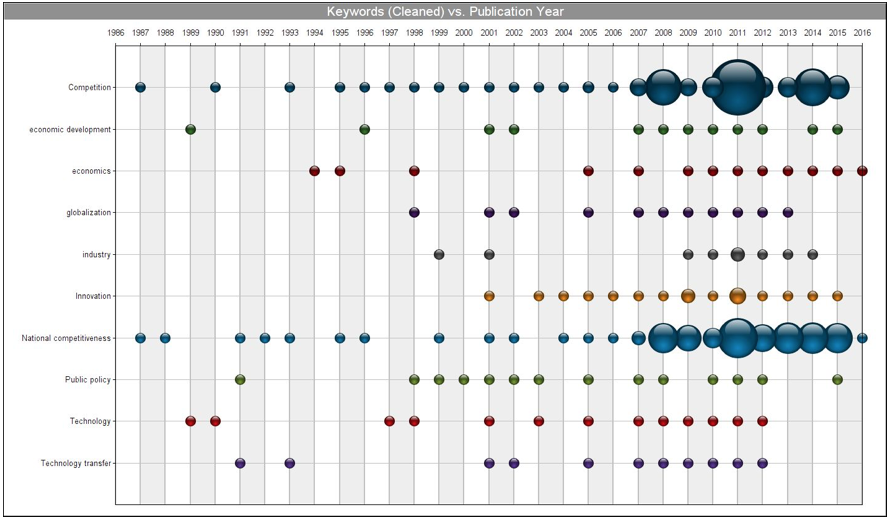
Task: Click the Public policy row label
Action: (x=88, y=379)
